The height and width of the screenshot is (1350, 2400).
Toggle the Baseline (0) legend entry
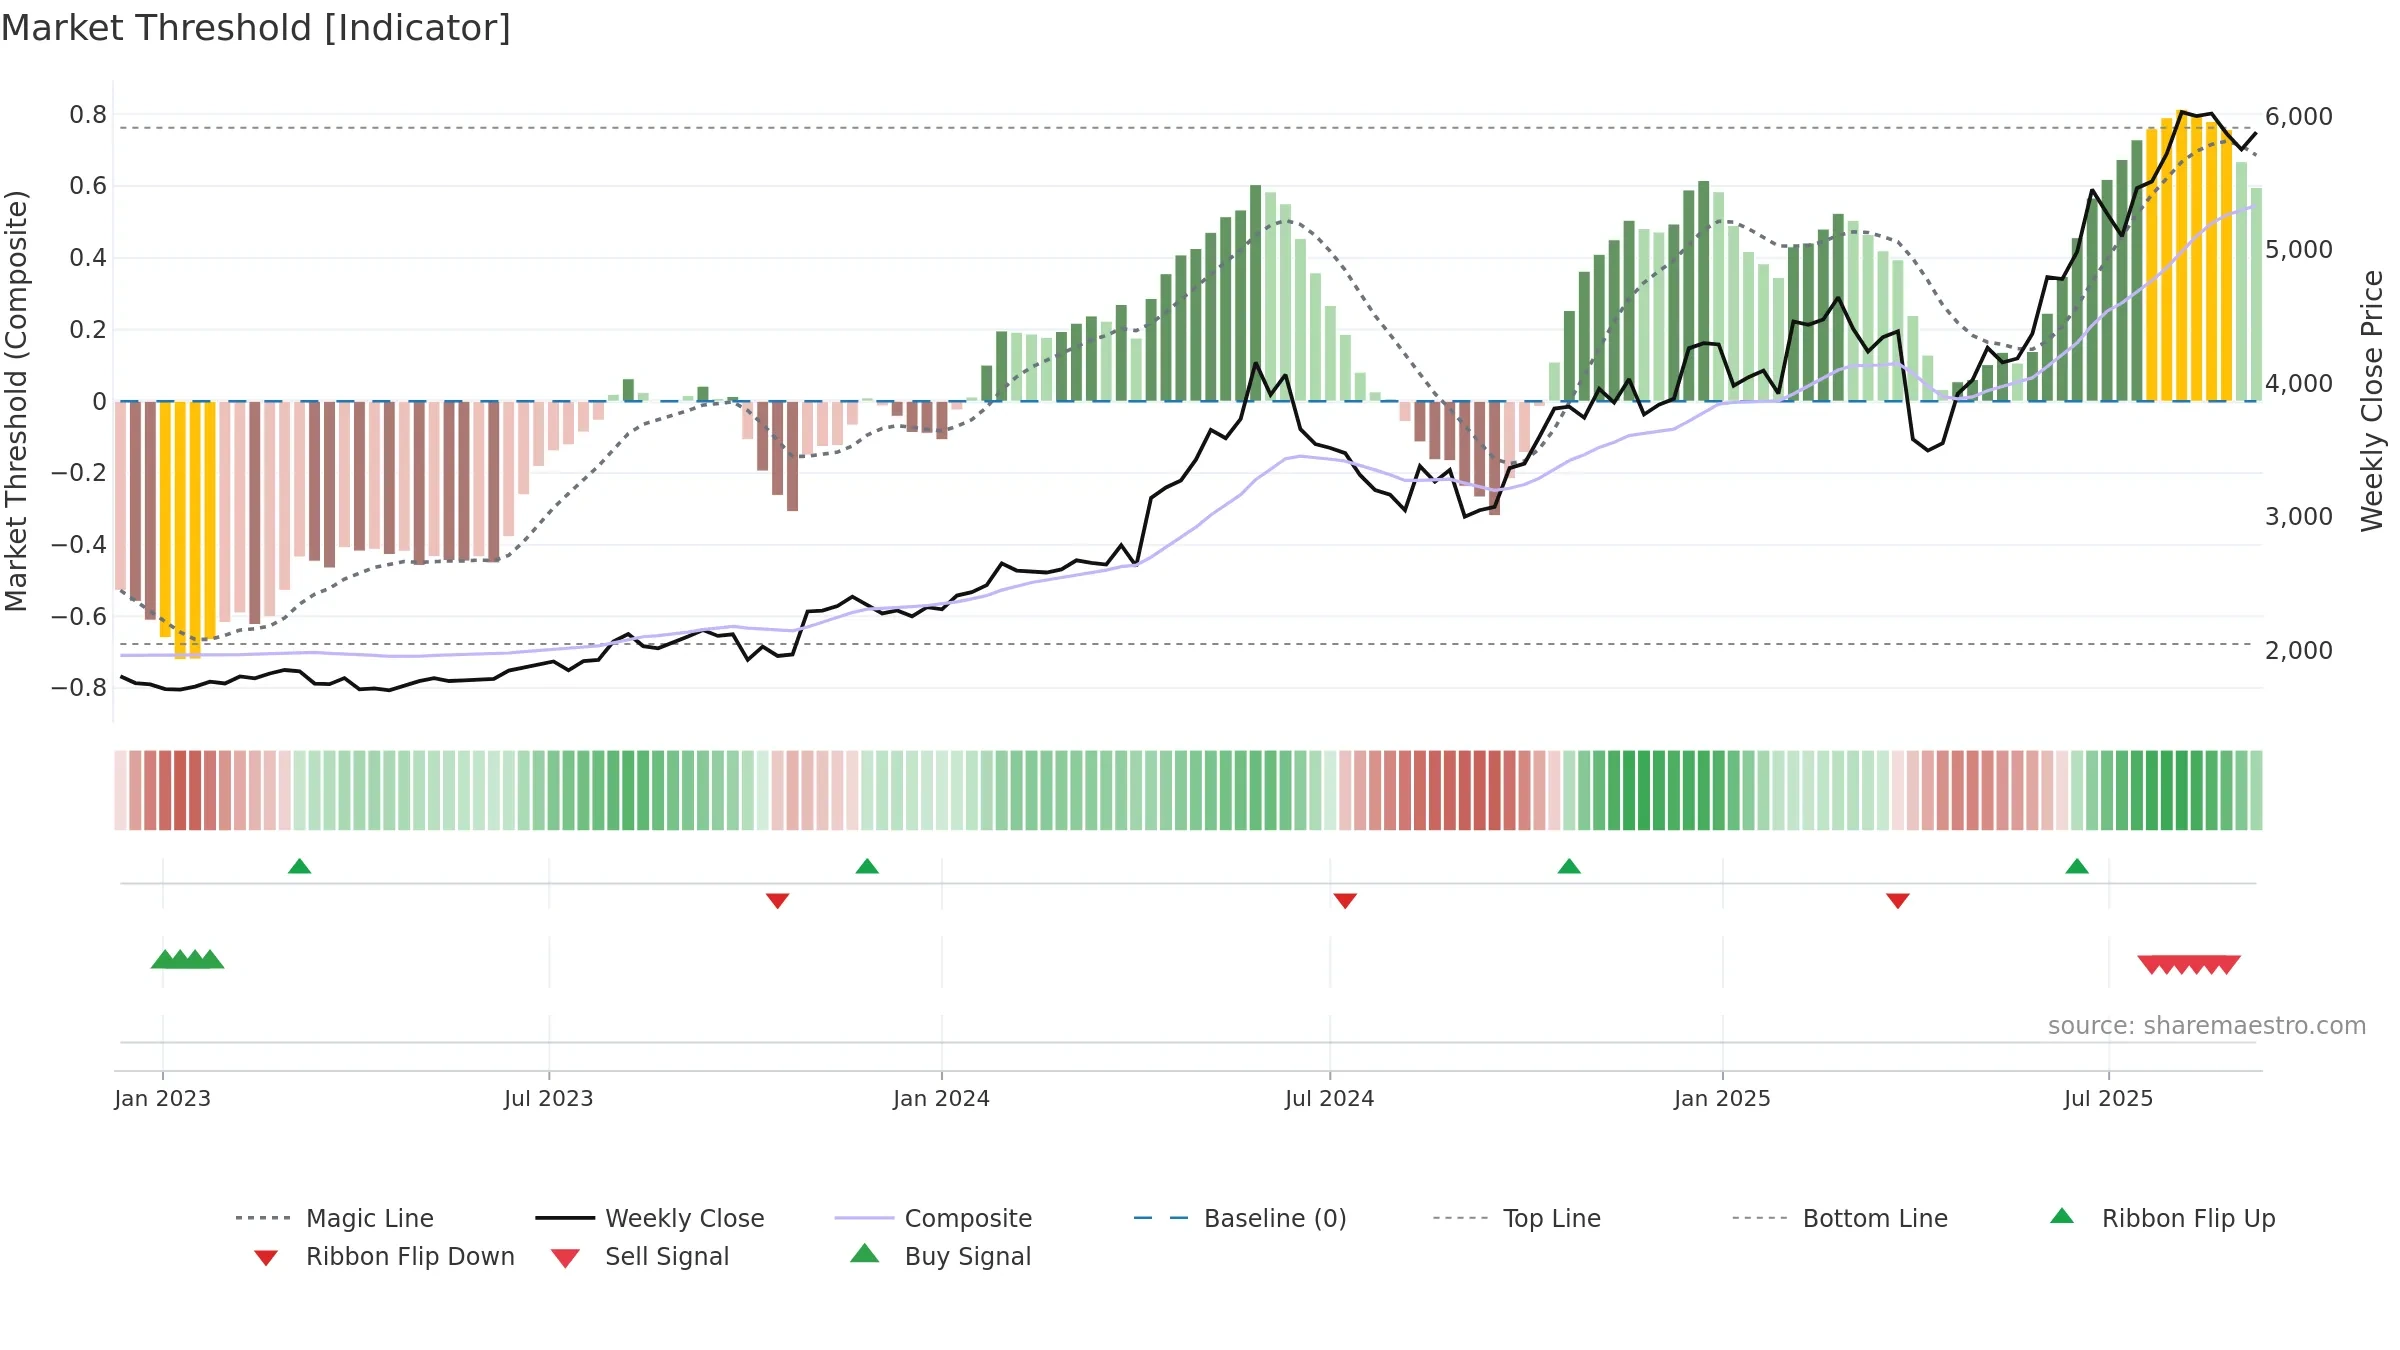pyautogui.click(x=1240, y=1218)
